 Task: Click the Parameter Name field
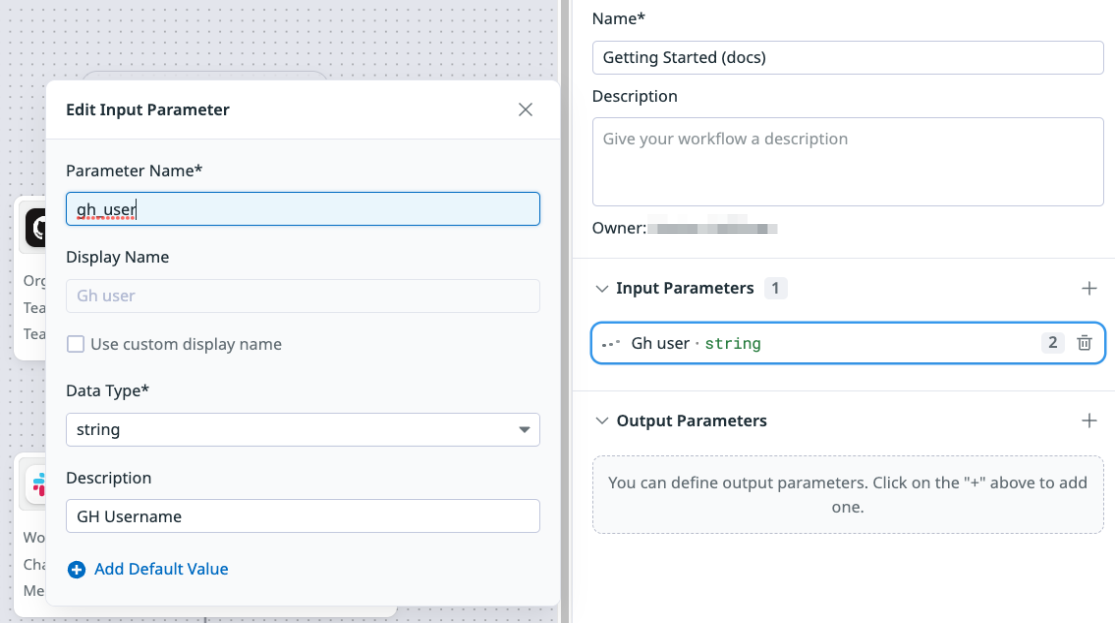coord(302,209)
